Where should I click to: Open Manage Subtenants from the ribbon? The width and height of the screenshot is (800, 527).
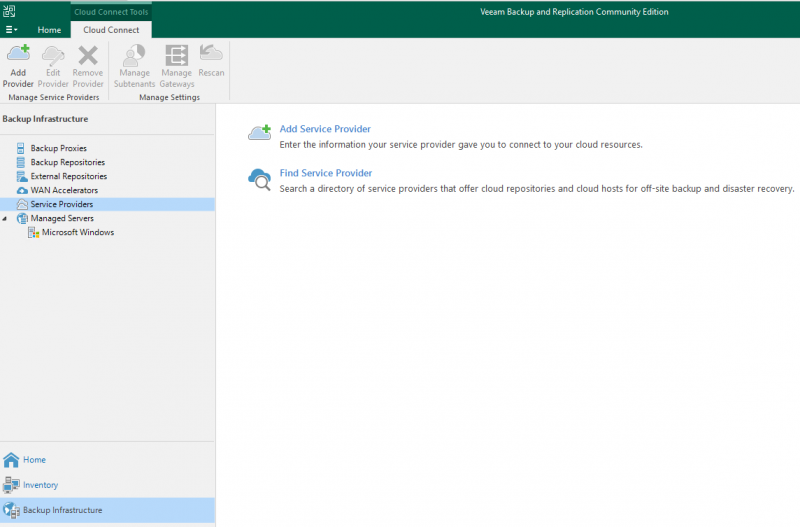coord(134,66)
